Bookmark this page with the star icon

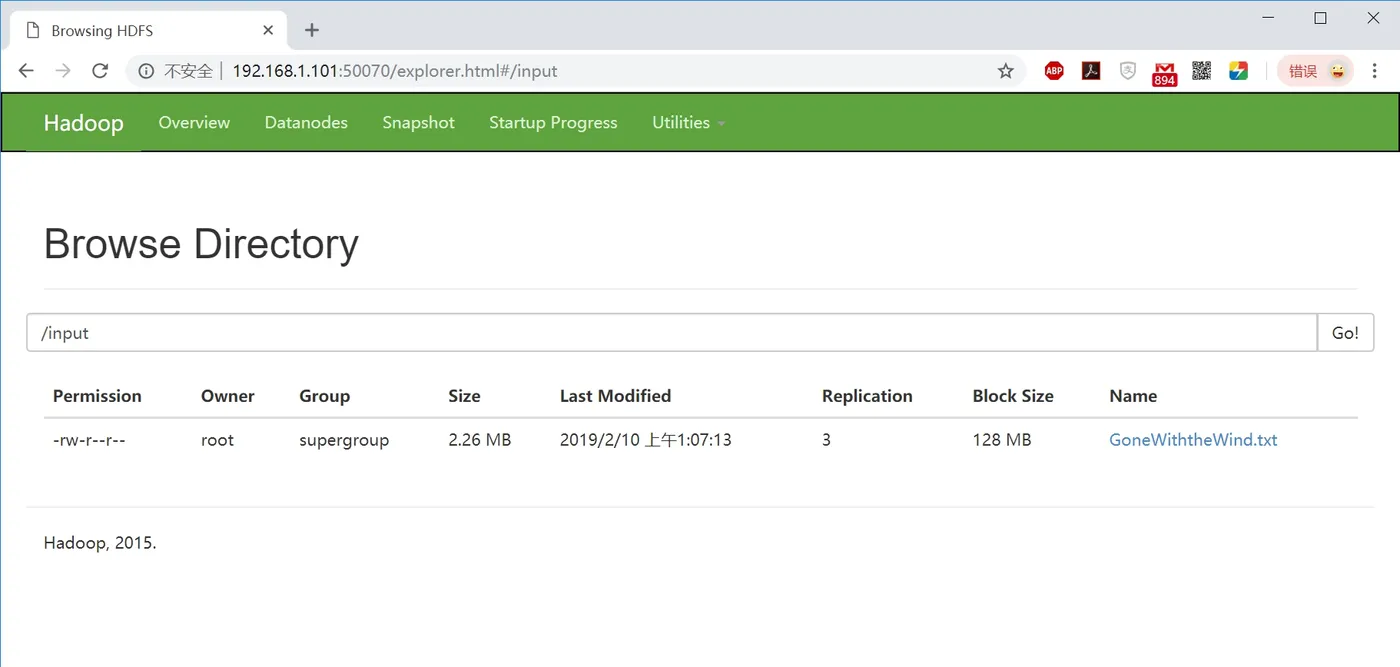click(1006, 71)
